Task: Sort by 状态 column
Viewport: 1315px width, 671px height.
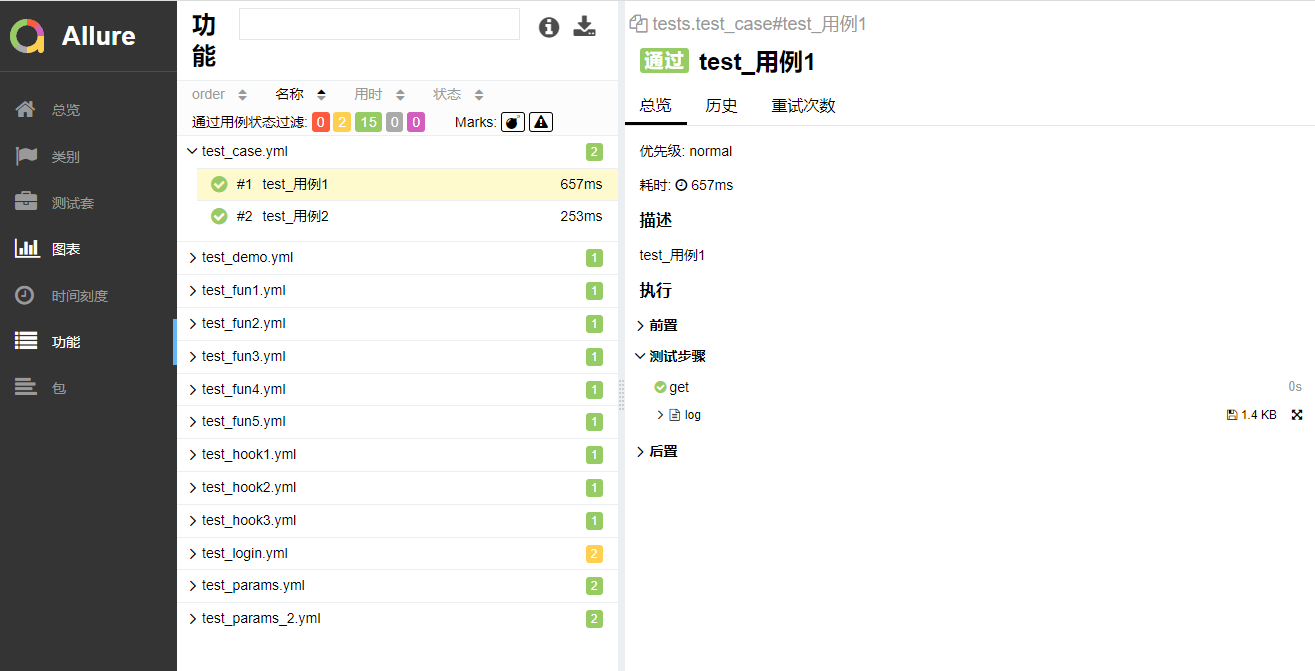Action: 459,94
